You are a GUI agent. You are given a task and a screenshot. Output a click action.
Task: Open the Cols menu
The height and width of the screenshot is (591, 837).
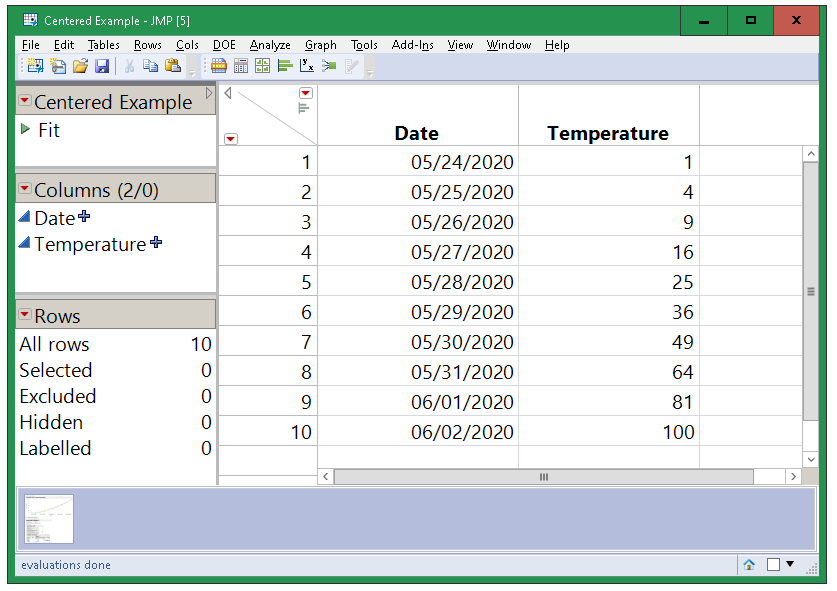[x=187, y=45]
